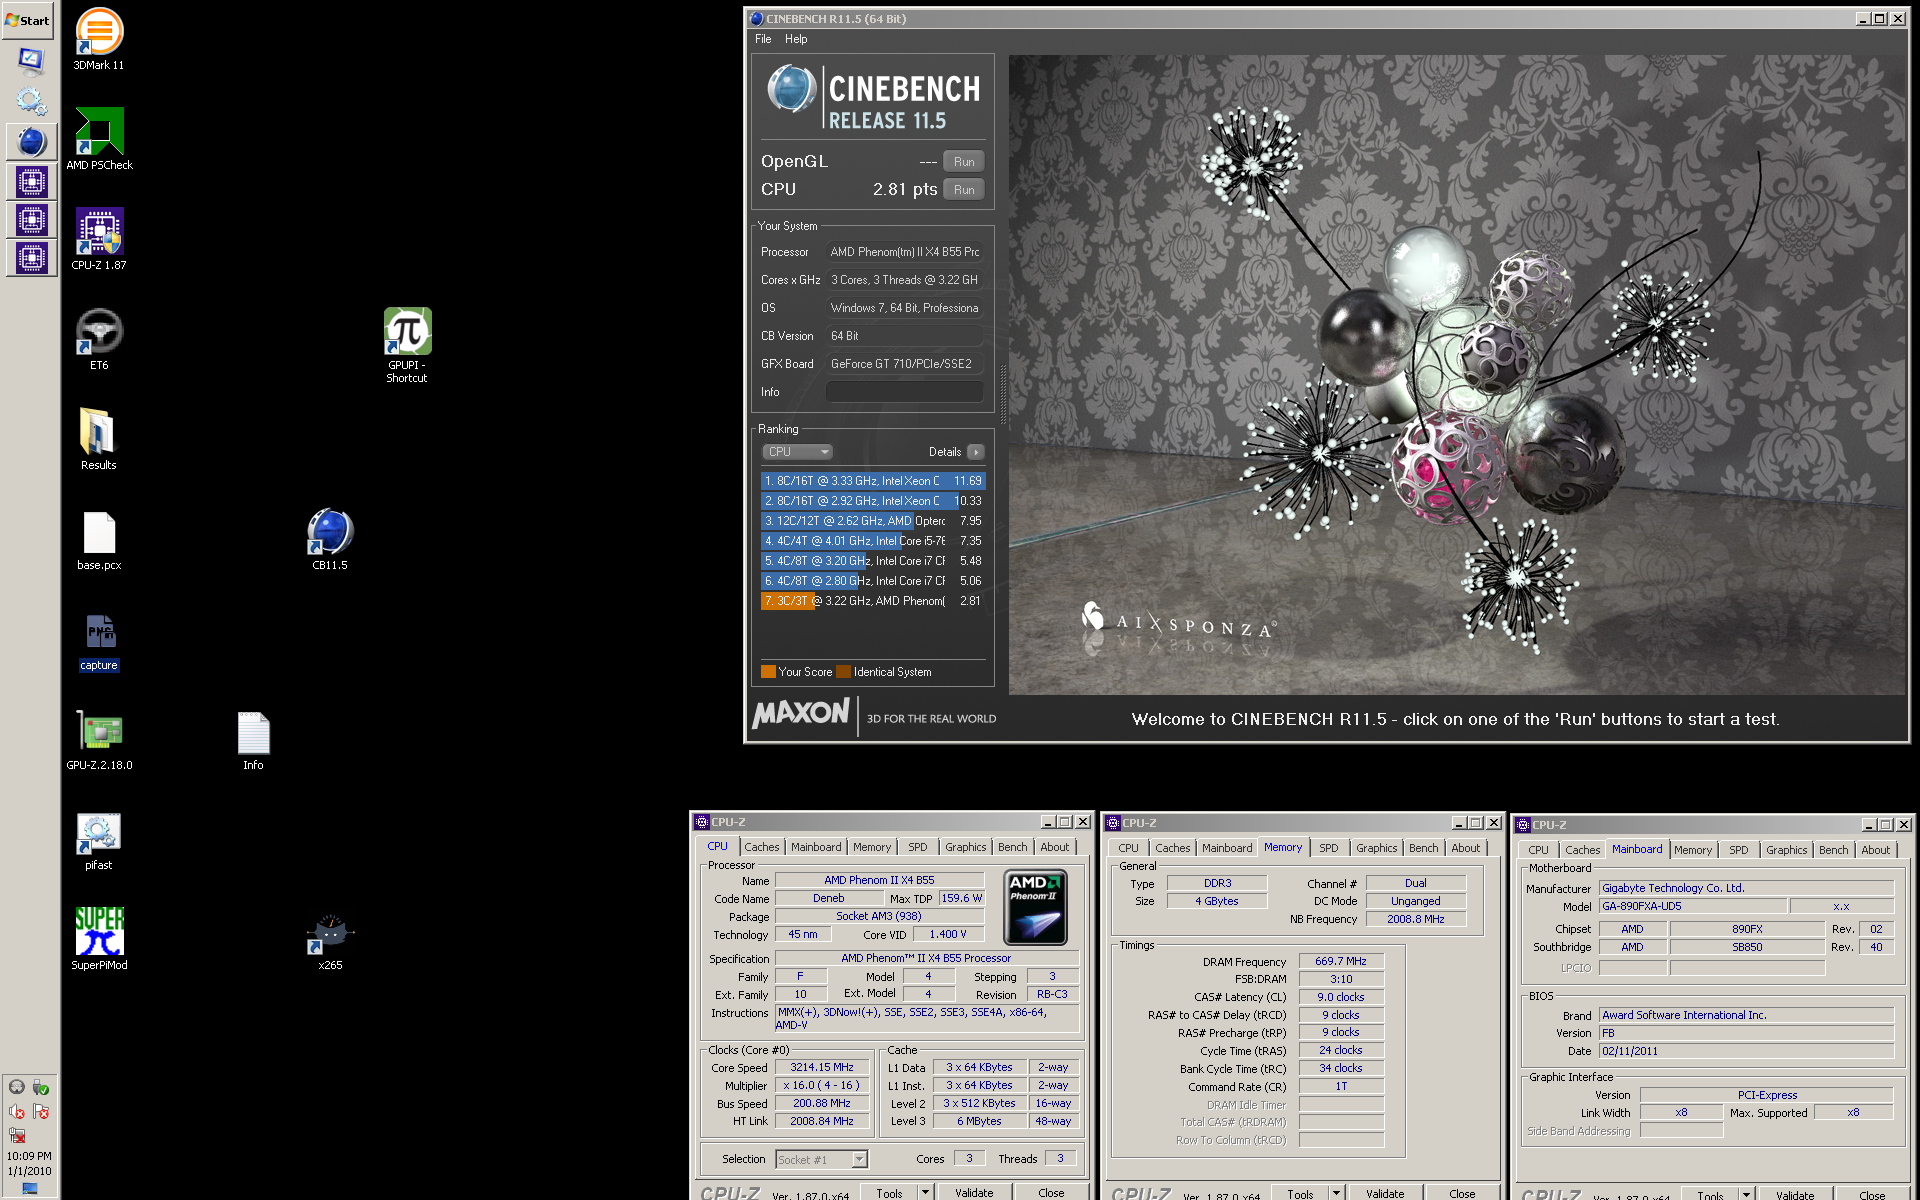This screenshot has height=1200, width=1920.
Task: Click the 669.7 MHz DRAM Frequency value
Action: tap(1341, 961)
